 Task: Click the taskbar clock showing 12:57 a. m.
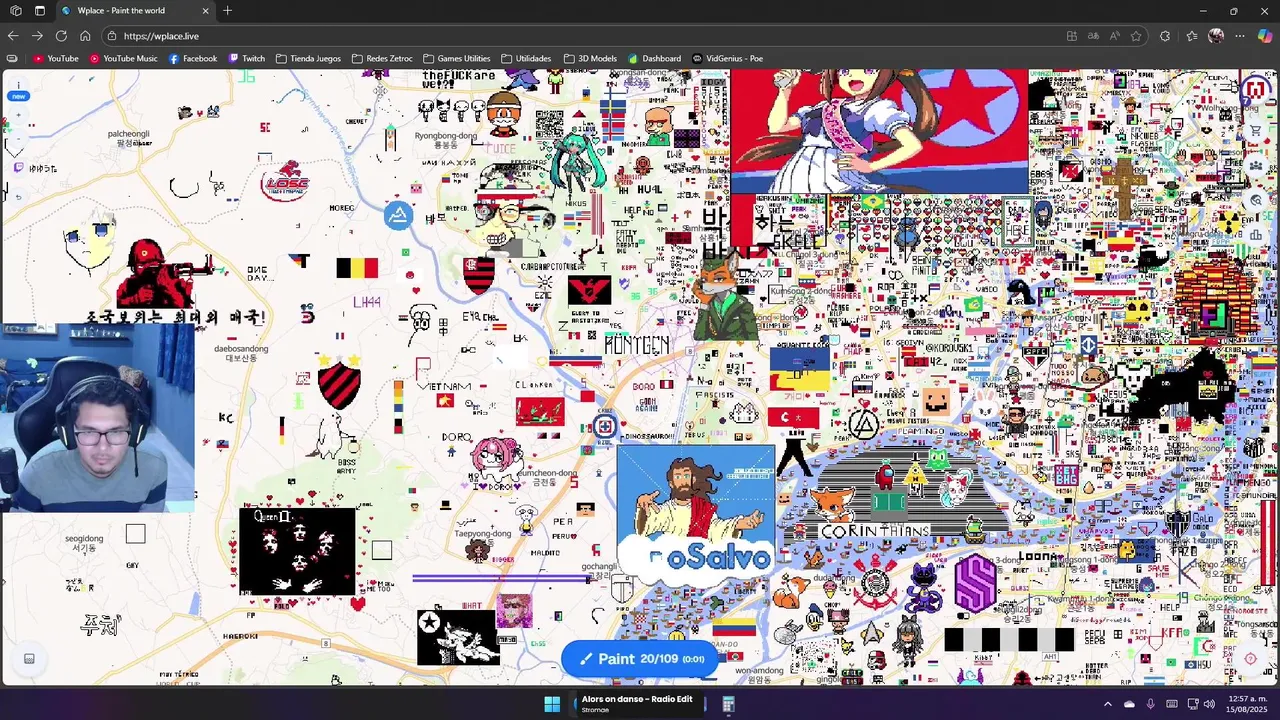pyautogui.click(x=1247, y=704)
